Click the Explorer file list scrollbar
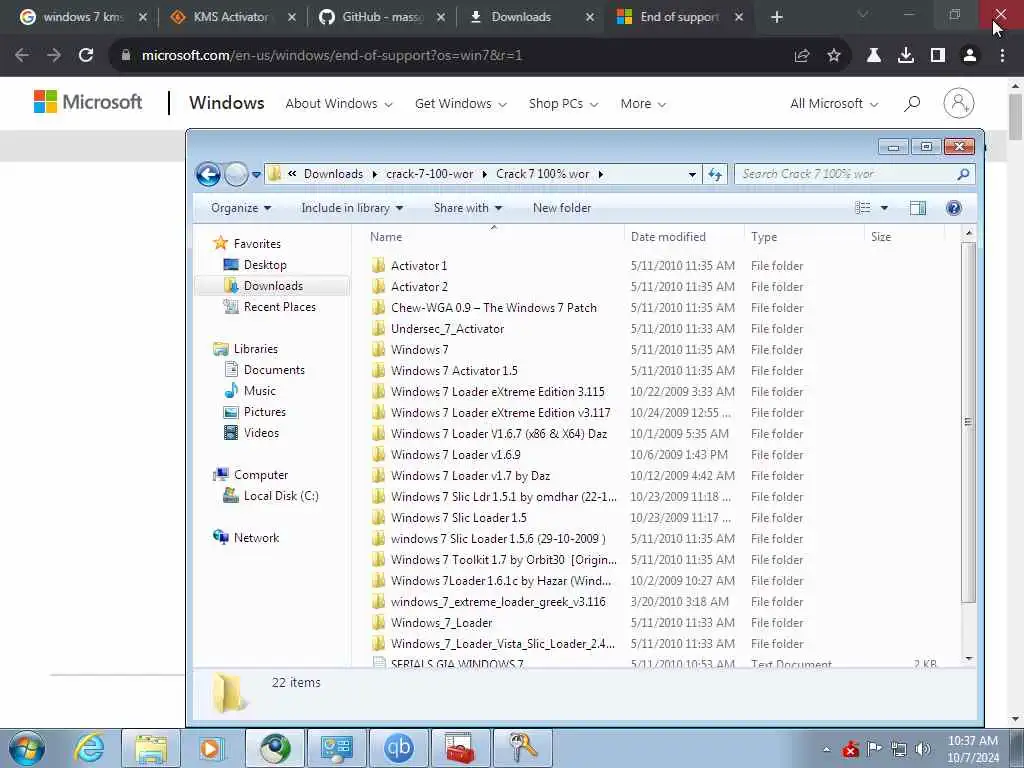This screenshot has width=1024, height=768. tap(968, 423)
